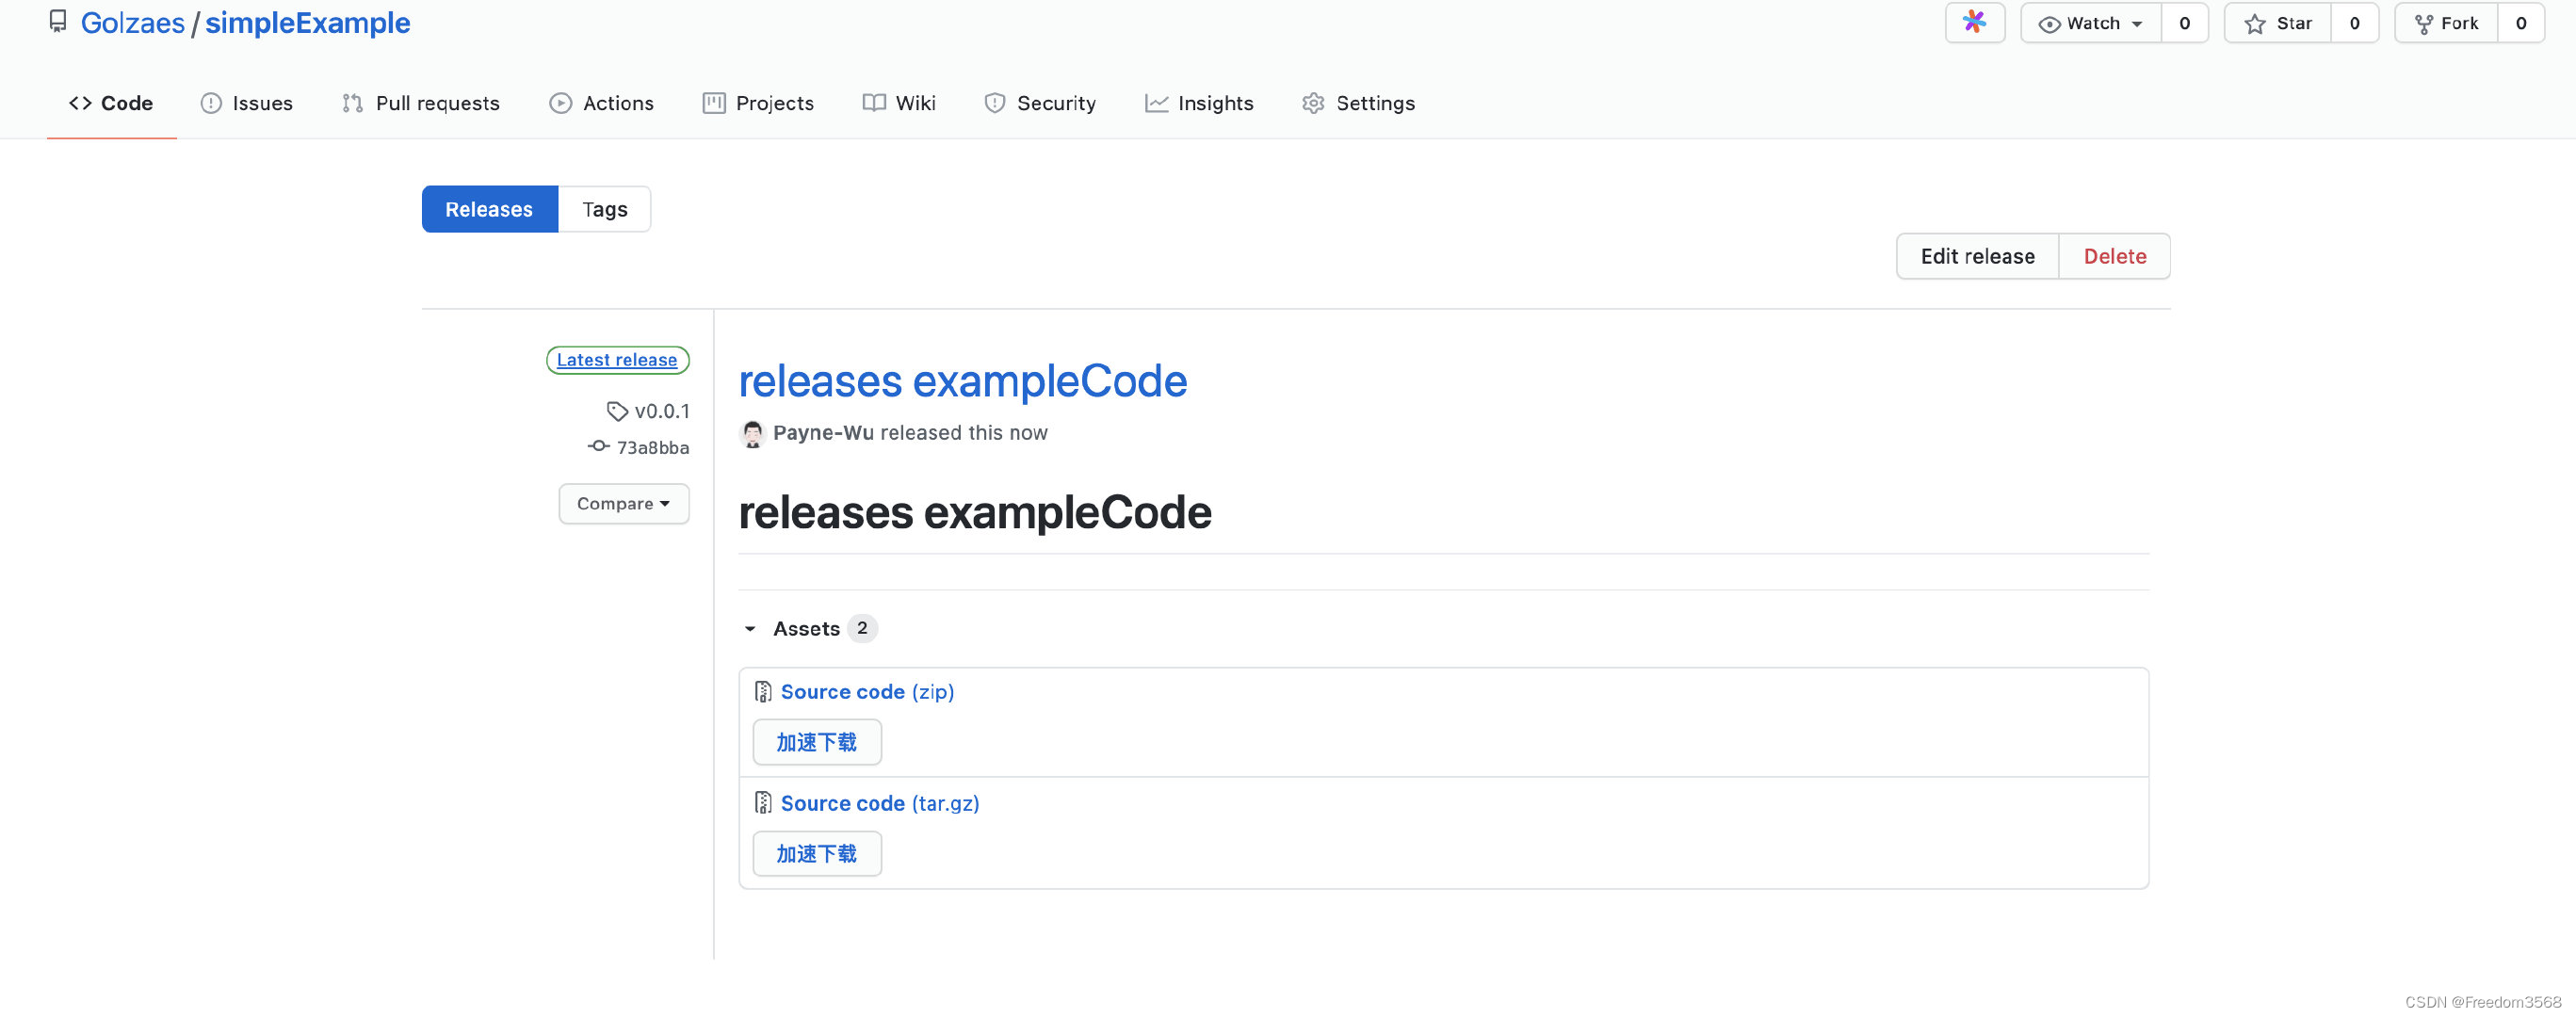
Task: Click the file icon for Source code (tar.gz)
Action: [763, 803]
